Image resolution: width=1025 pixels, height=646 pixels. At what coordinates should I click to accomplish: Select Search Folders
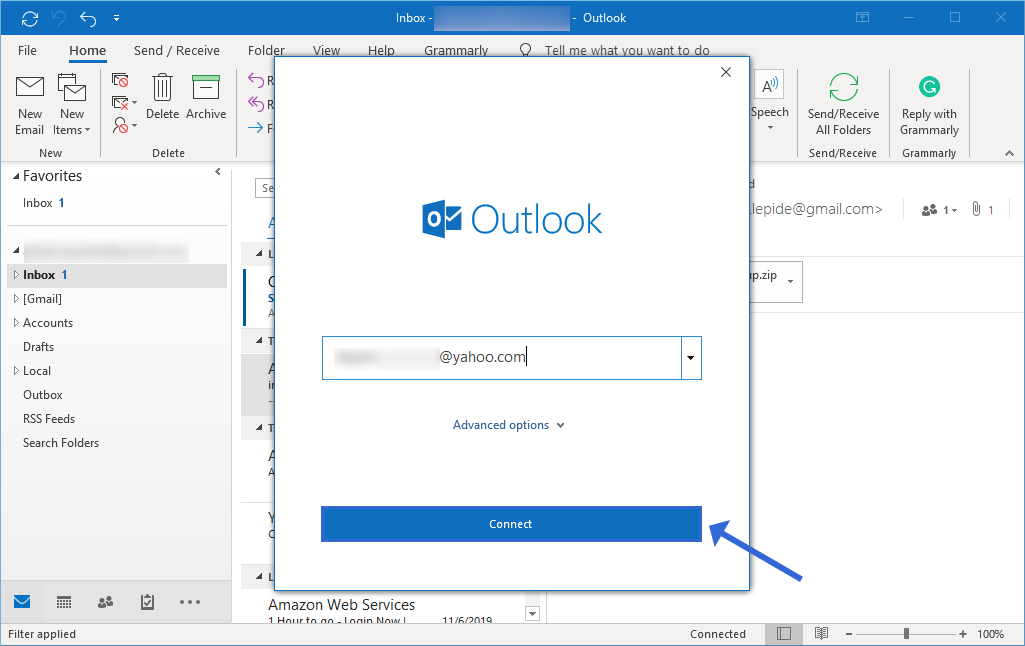coord(61,443)
